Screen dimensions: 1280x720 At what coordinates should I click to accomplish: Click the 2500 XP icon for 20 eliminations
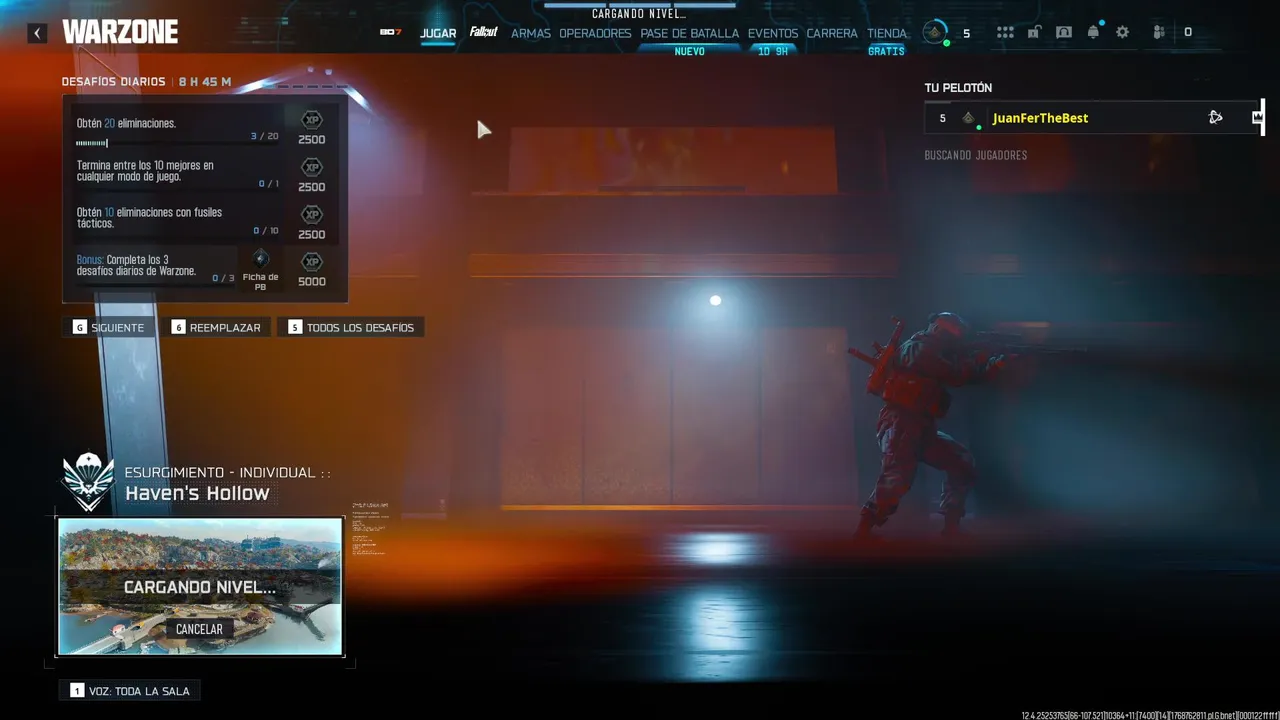tap(312, 121)
